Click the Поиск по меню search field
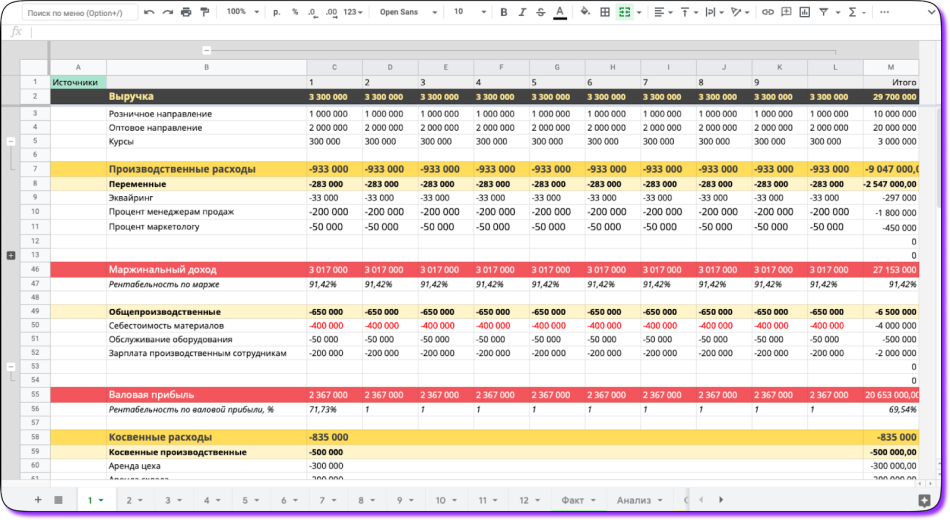Screen dimensions: 950x520 [x=79, y=13]
